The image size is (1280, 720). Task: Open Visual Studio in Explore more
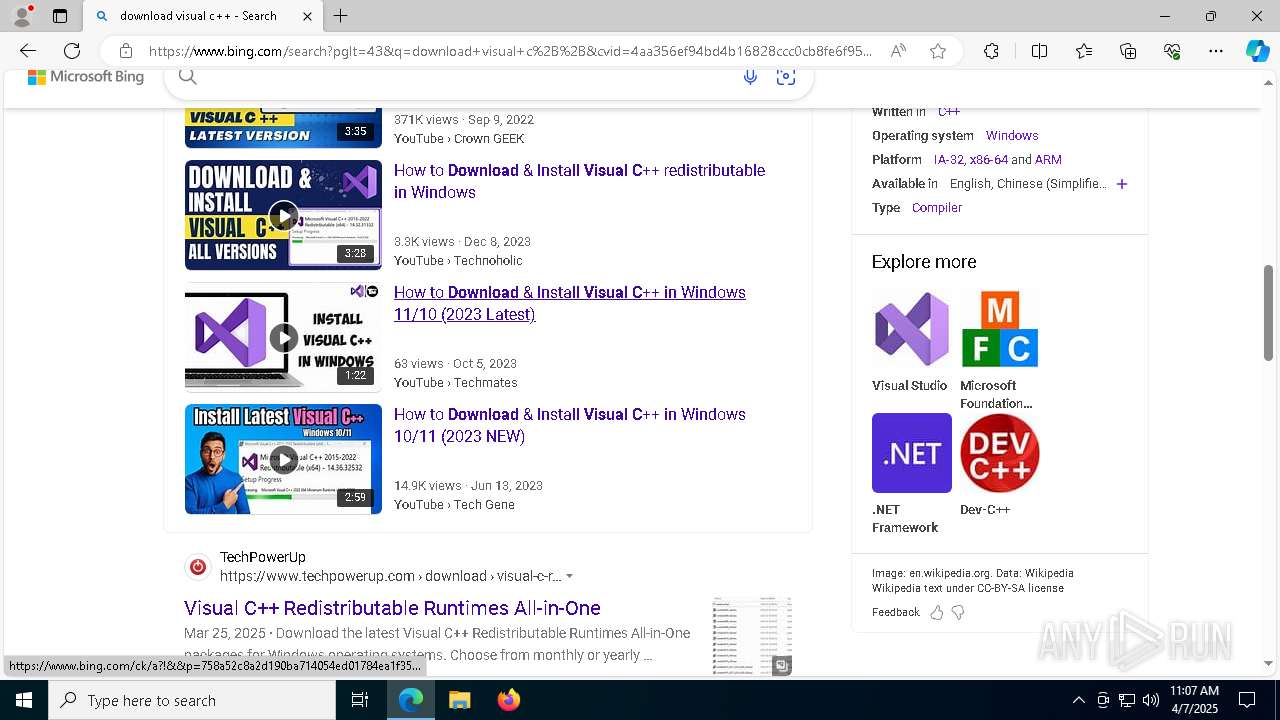(911, 342)
